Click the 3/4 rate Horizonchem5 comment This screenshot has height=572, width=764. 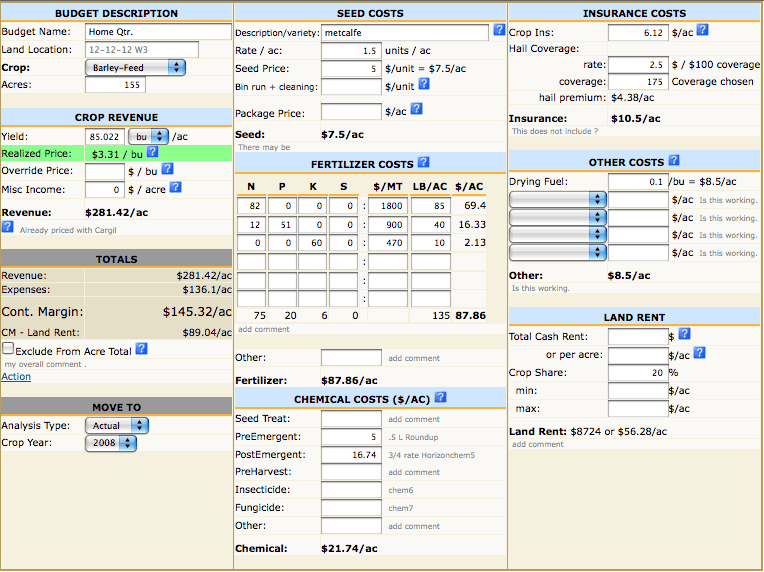click(x=431, y=456)
